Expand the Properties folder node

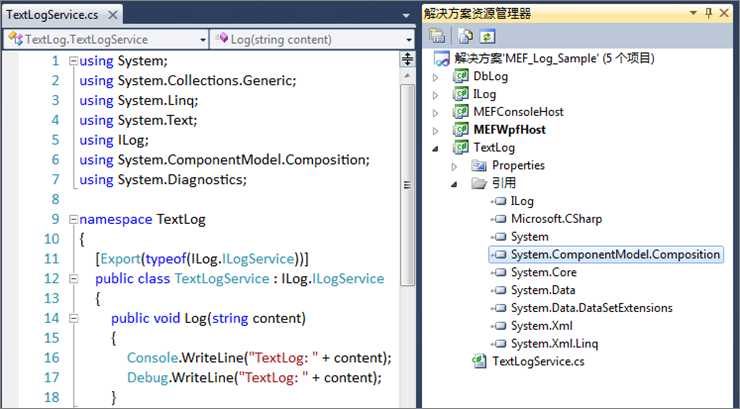pos(454,166)
